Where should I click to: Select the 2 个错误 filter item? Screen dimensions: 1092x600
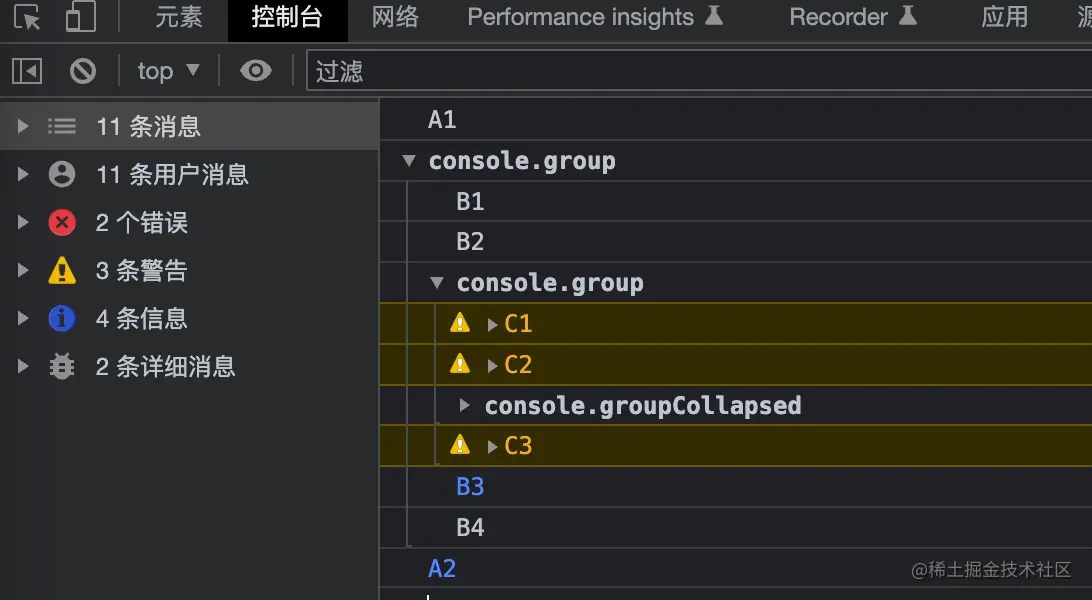point(142,223)
